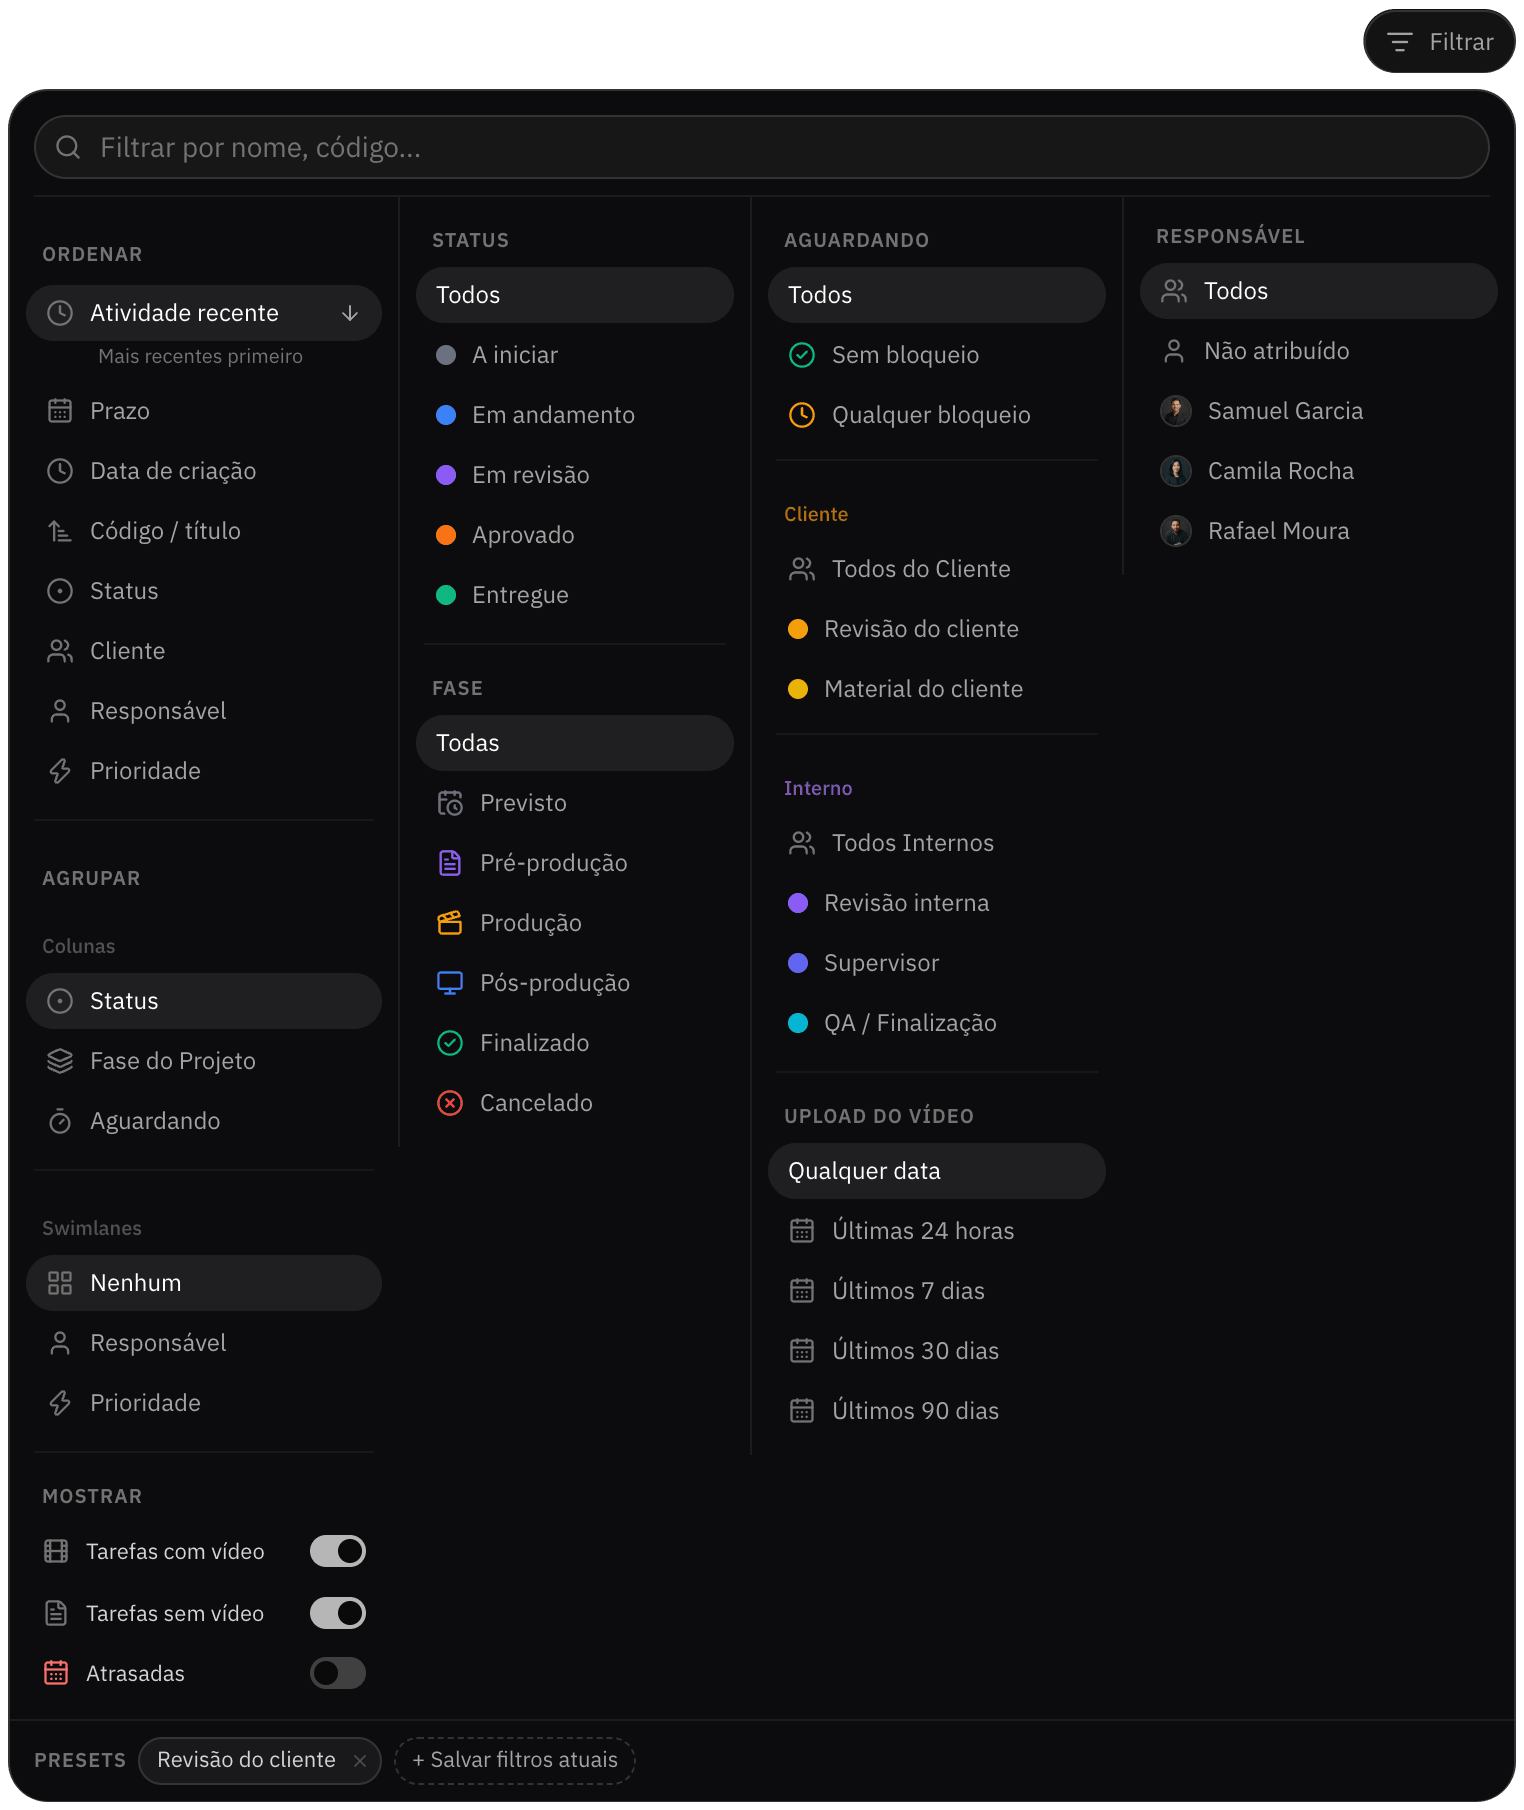Viewport: 1524px width, 1810px height.
Task: Click Todos under Responsável
Action: [x=1319, y=291]
